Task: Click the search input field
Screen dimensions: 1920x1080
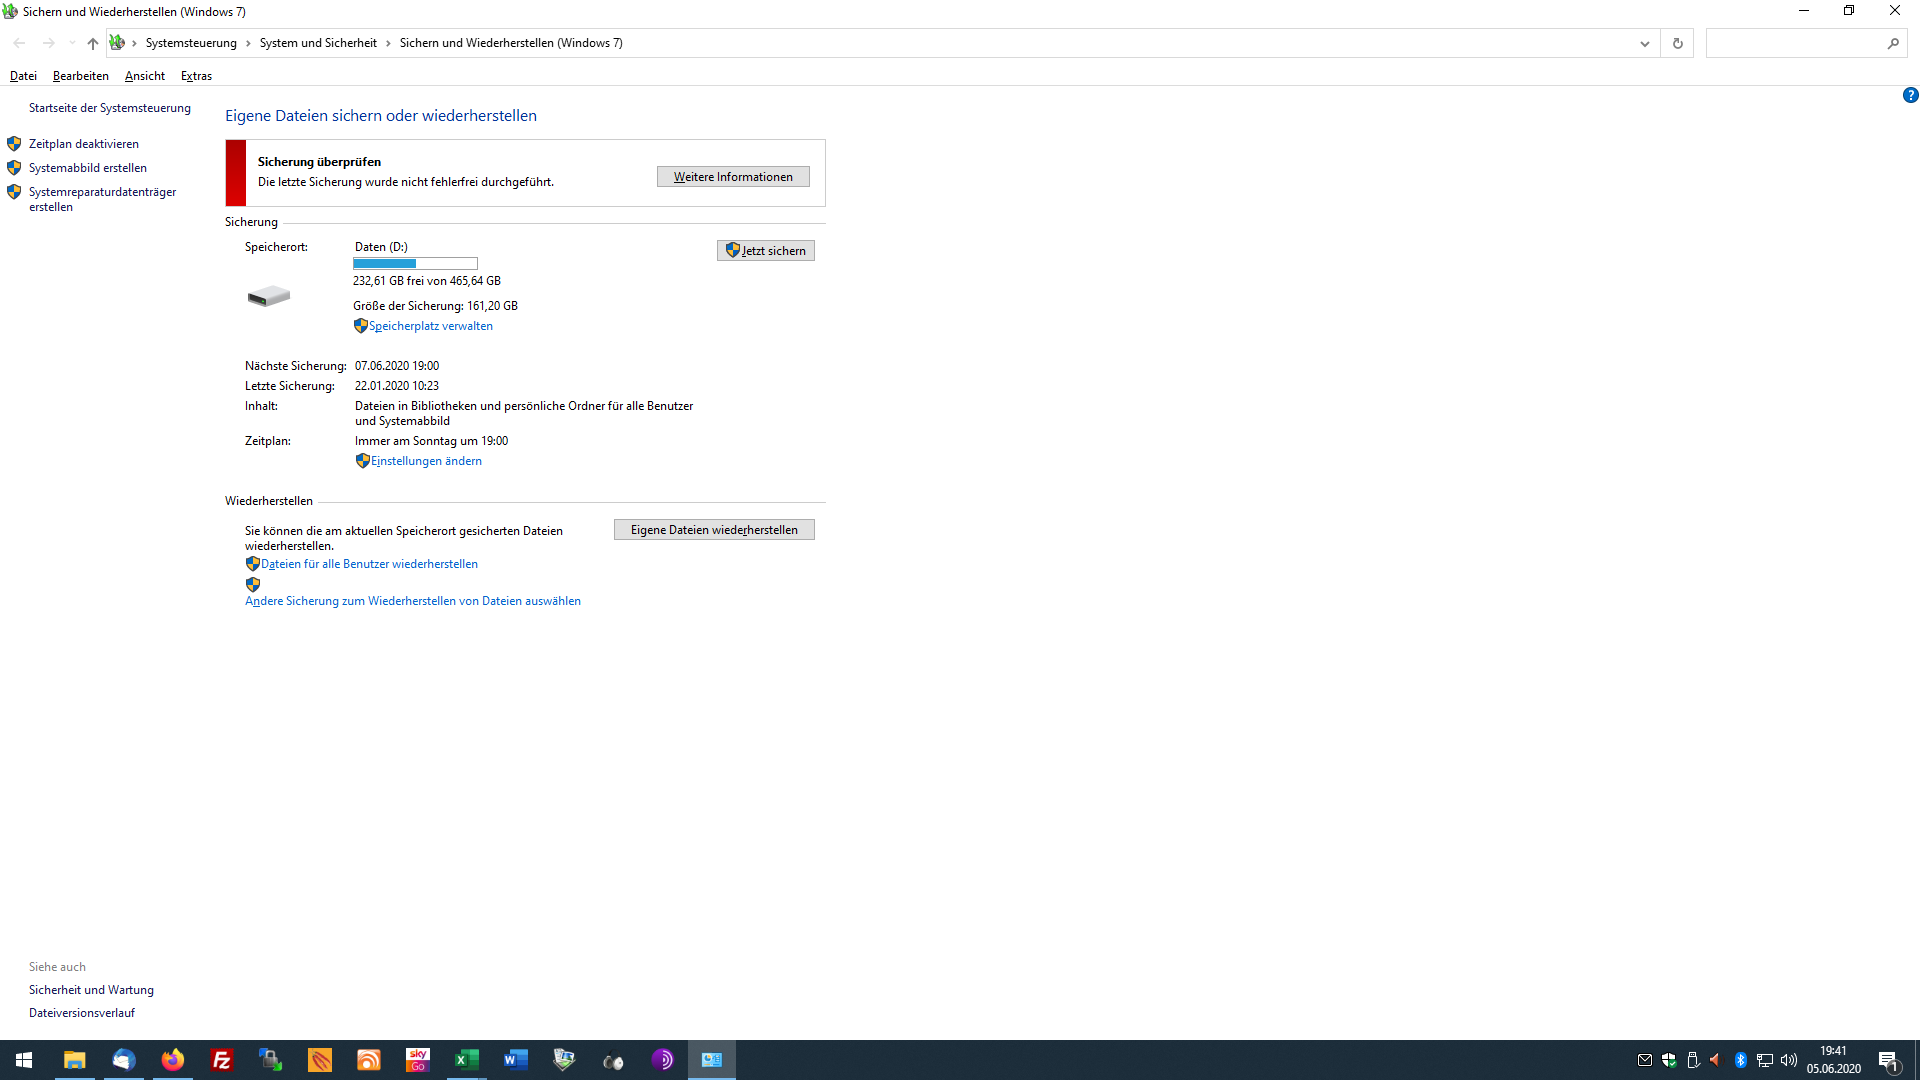Action: 1795,43
